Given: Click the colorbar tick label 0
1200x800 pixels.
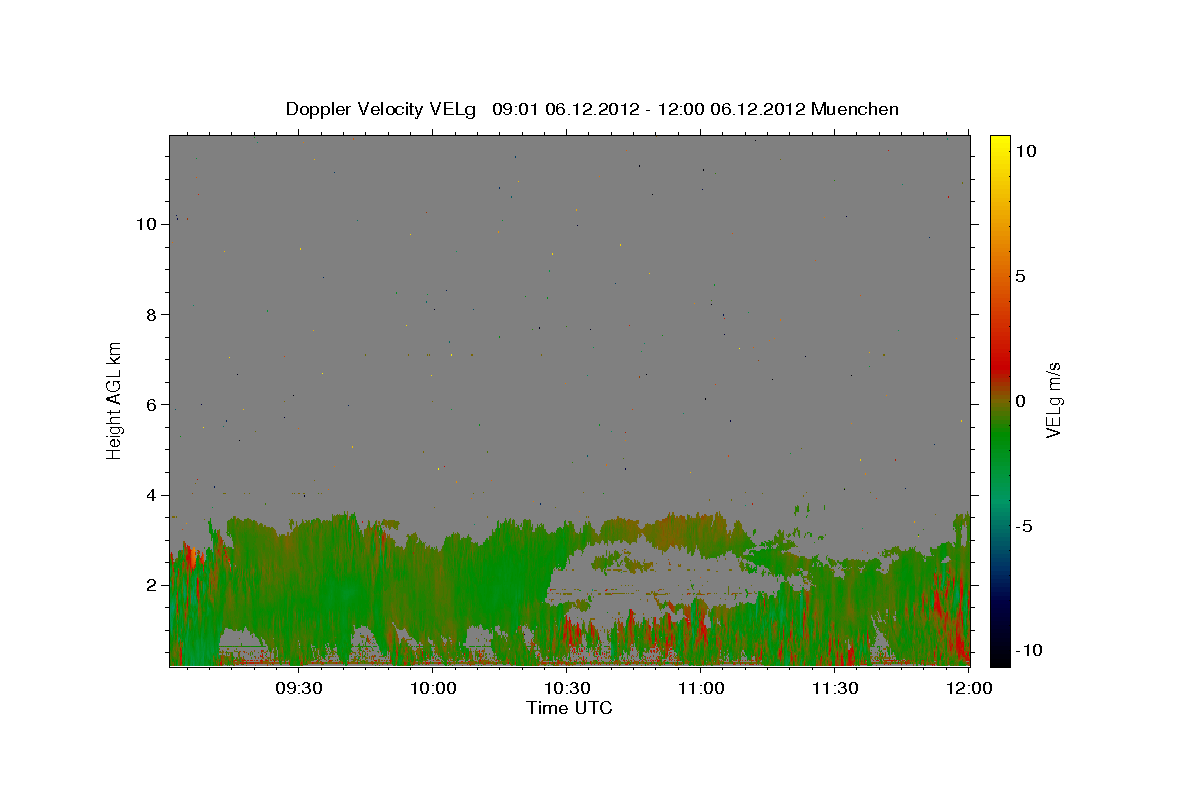Looking at the screenshot, I should pyautogui.click(x=1020, y=401).
